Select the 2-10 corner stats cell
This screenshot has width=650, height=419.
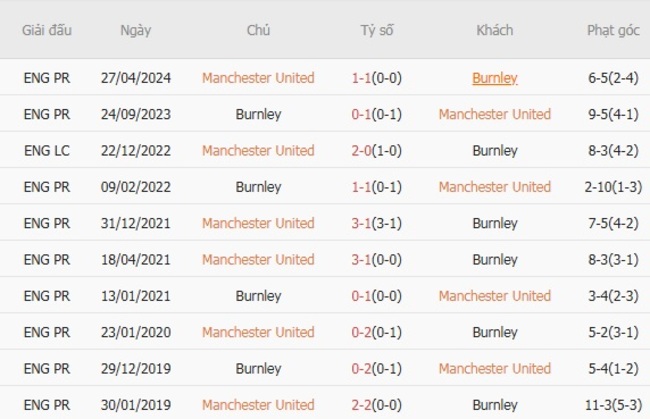(613, 187)
